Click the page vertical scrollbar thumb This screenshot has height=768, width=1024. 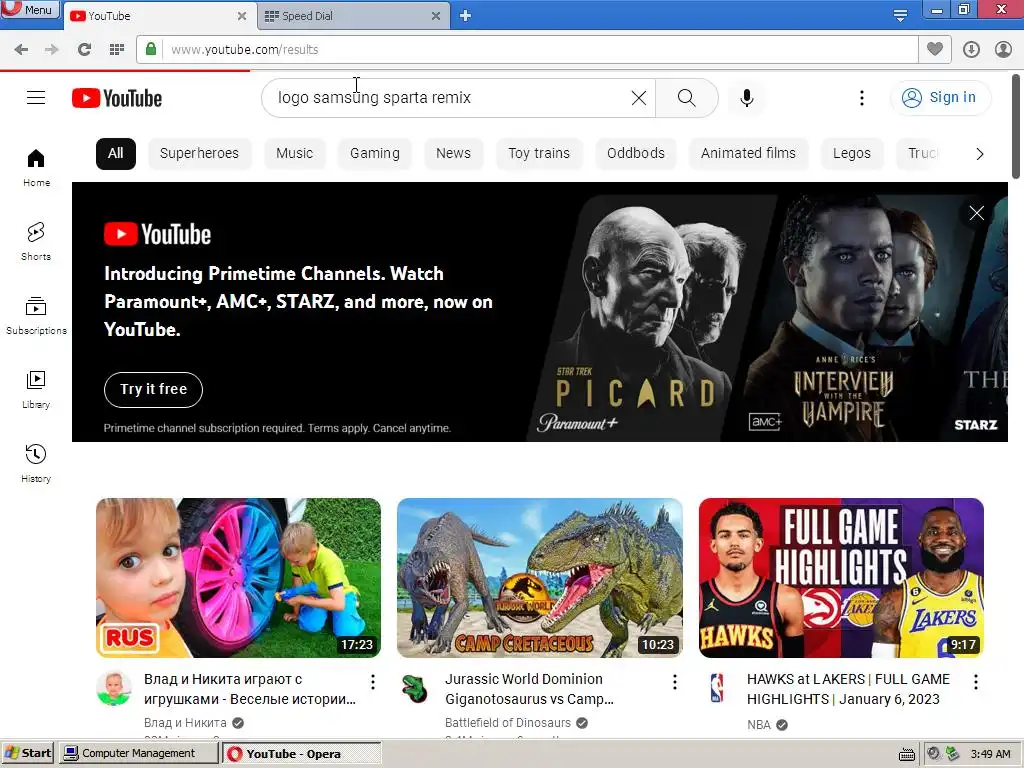click(x=1016, y=125)
